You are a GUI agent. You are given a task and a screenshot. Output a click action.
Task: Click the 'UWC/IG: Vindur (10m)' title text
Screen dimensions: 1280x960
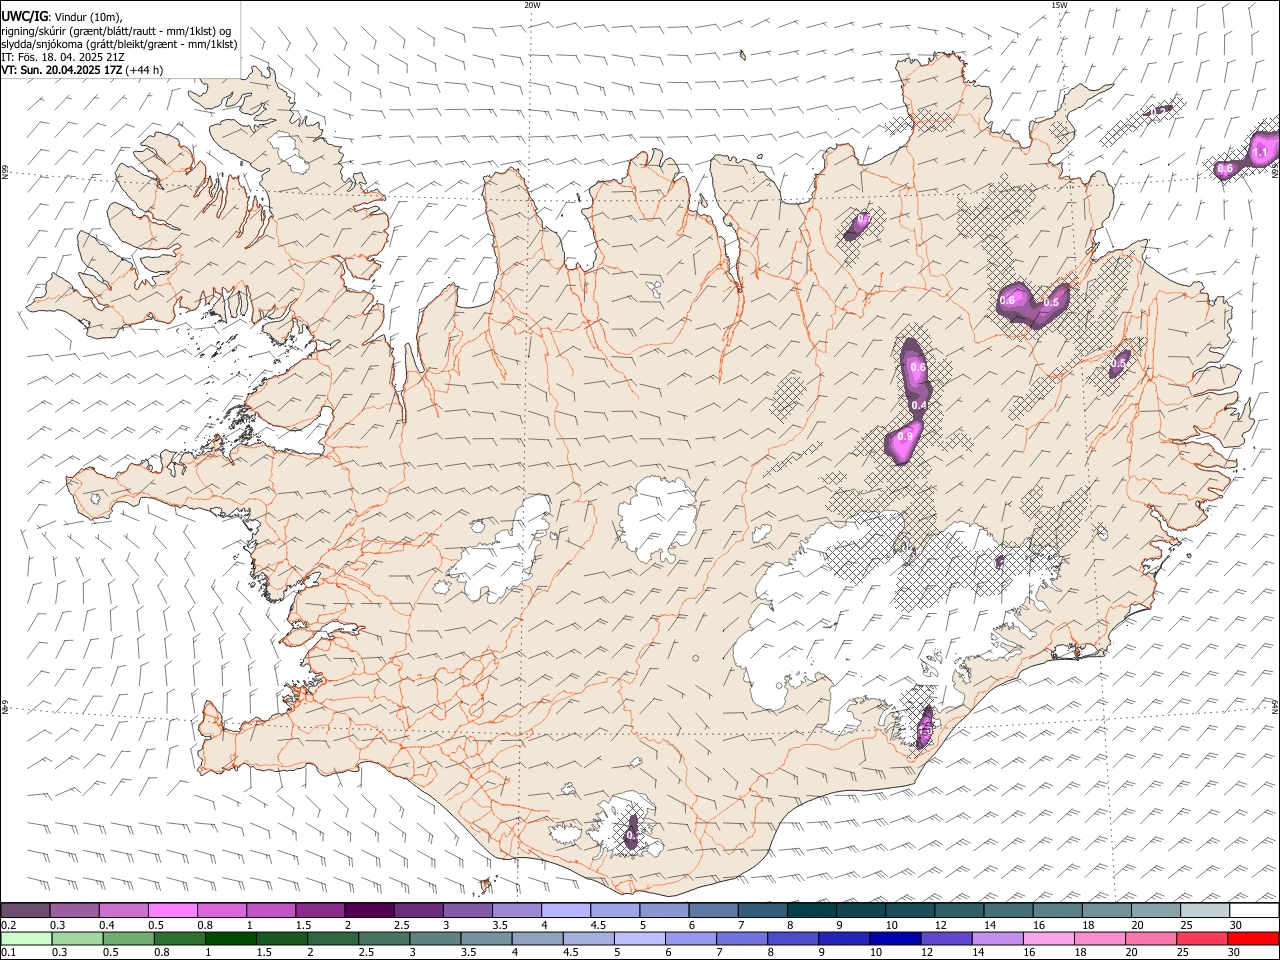[x=62, y=17]
